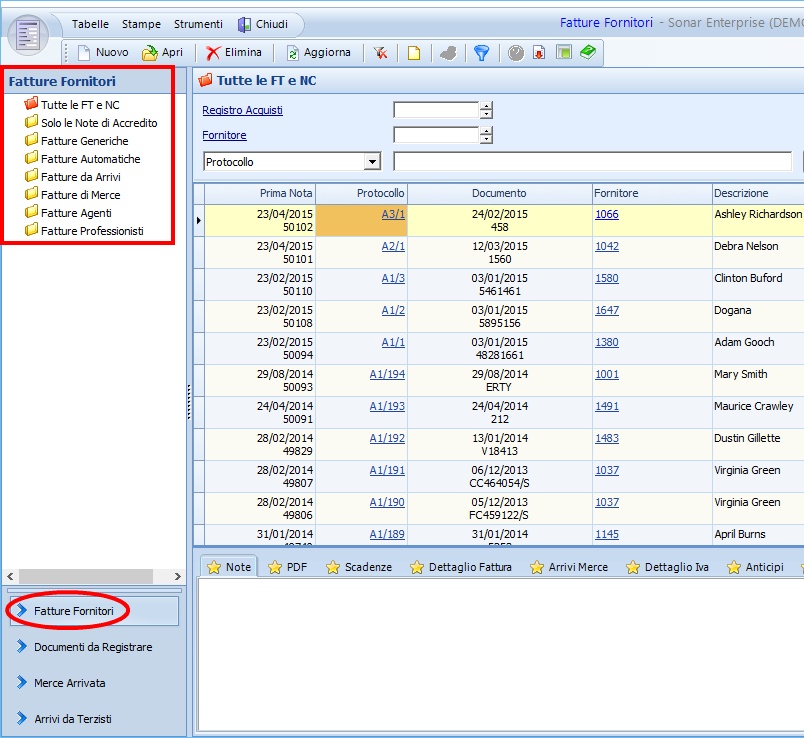Click the gray clock icon in toolbar

[515, 53]
